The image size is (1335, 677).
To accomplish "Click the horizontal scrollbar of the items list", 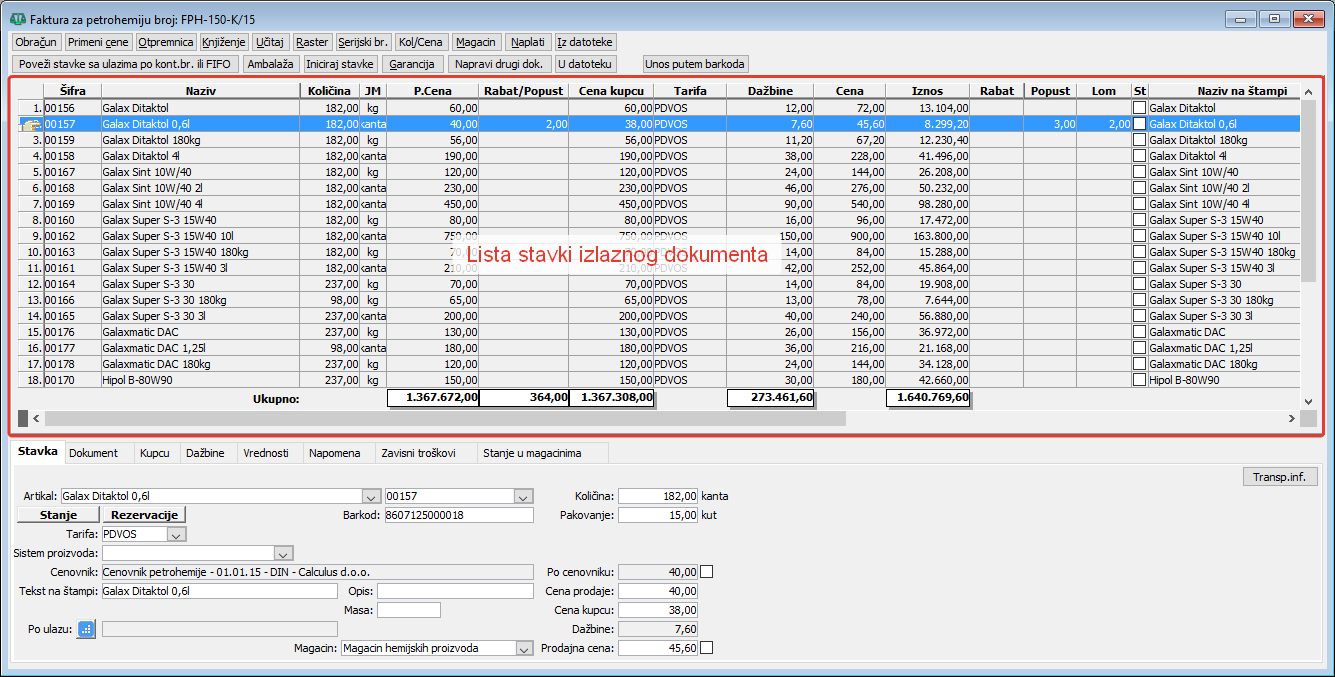I will 445,418.
